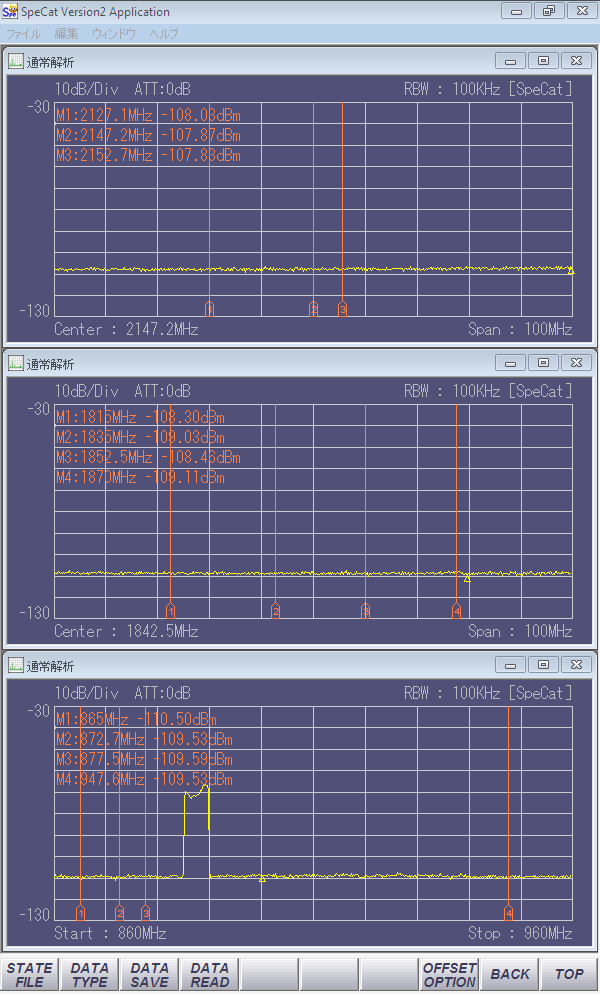
Task: Click the 10dB/Div ATT:0dB label in middle graph
Action: [122, 391]
